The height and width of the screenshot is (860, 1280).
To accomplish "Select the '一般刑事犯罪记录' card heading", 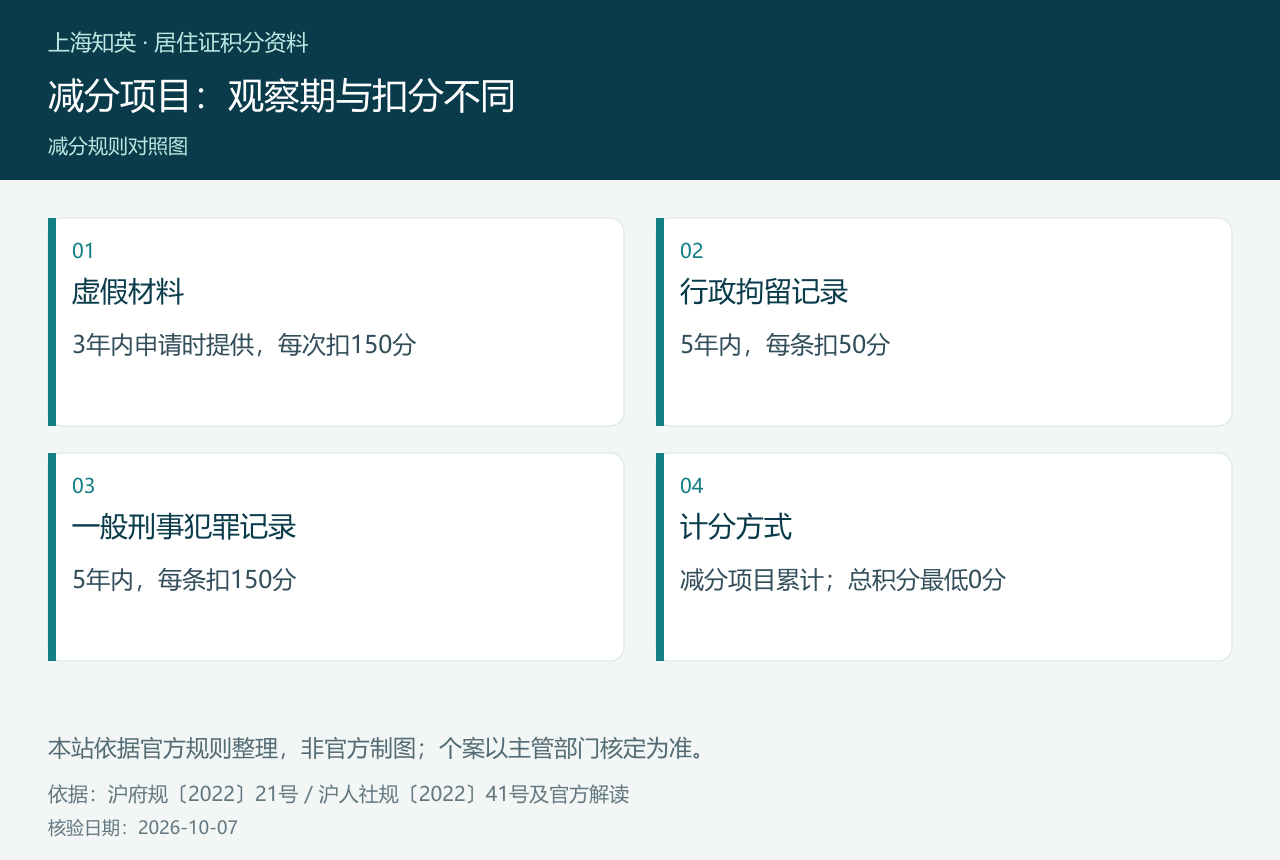I will [x=184, y=527].
